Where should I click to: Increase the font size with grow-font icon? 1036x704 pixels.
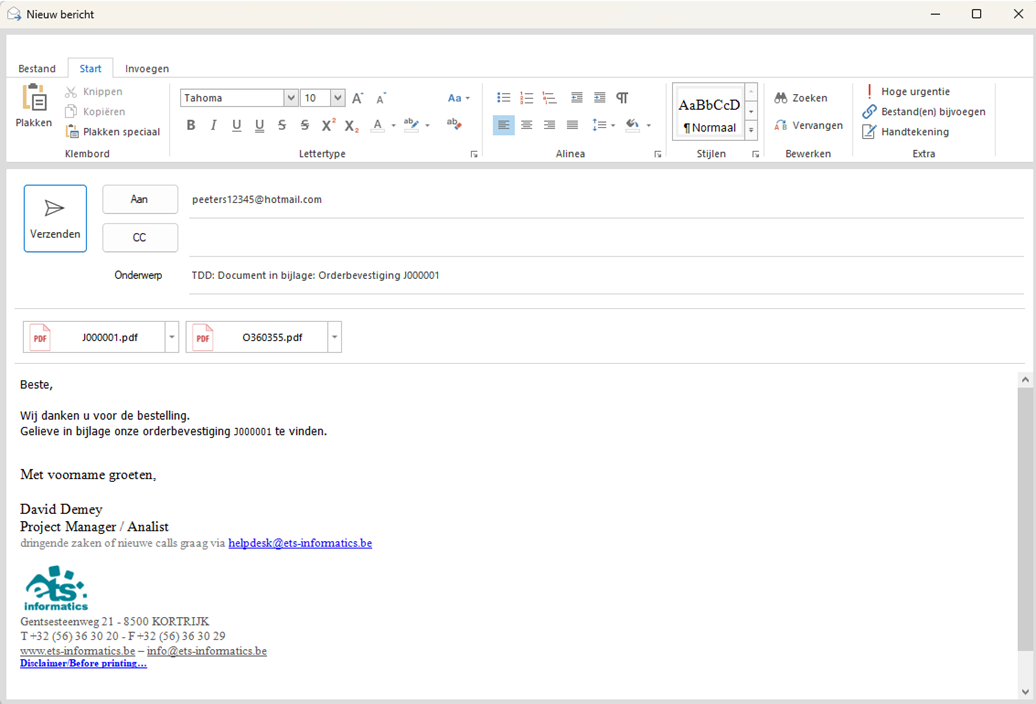tap(357, 98)
